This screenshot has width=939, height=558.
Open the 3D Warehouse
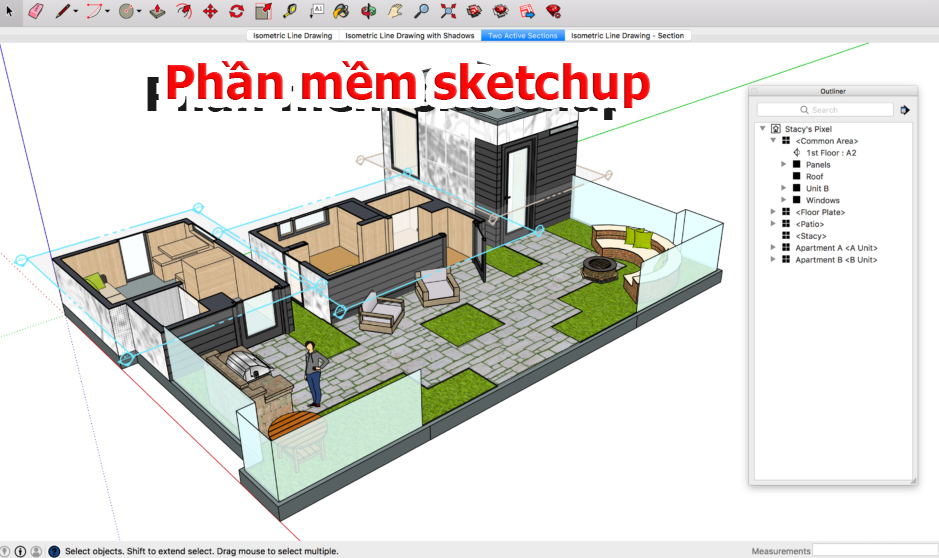[474, 11]
